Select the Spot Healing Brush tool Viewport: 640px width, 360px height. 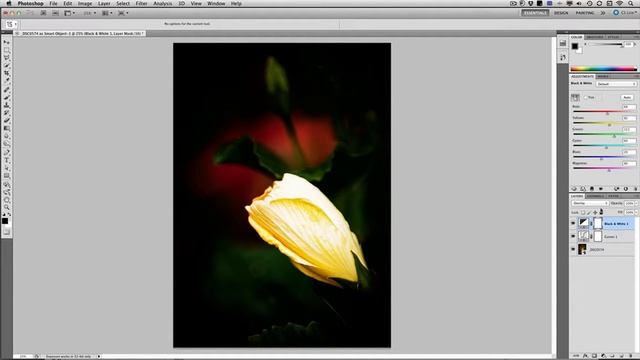(7, 90)
